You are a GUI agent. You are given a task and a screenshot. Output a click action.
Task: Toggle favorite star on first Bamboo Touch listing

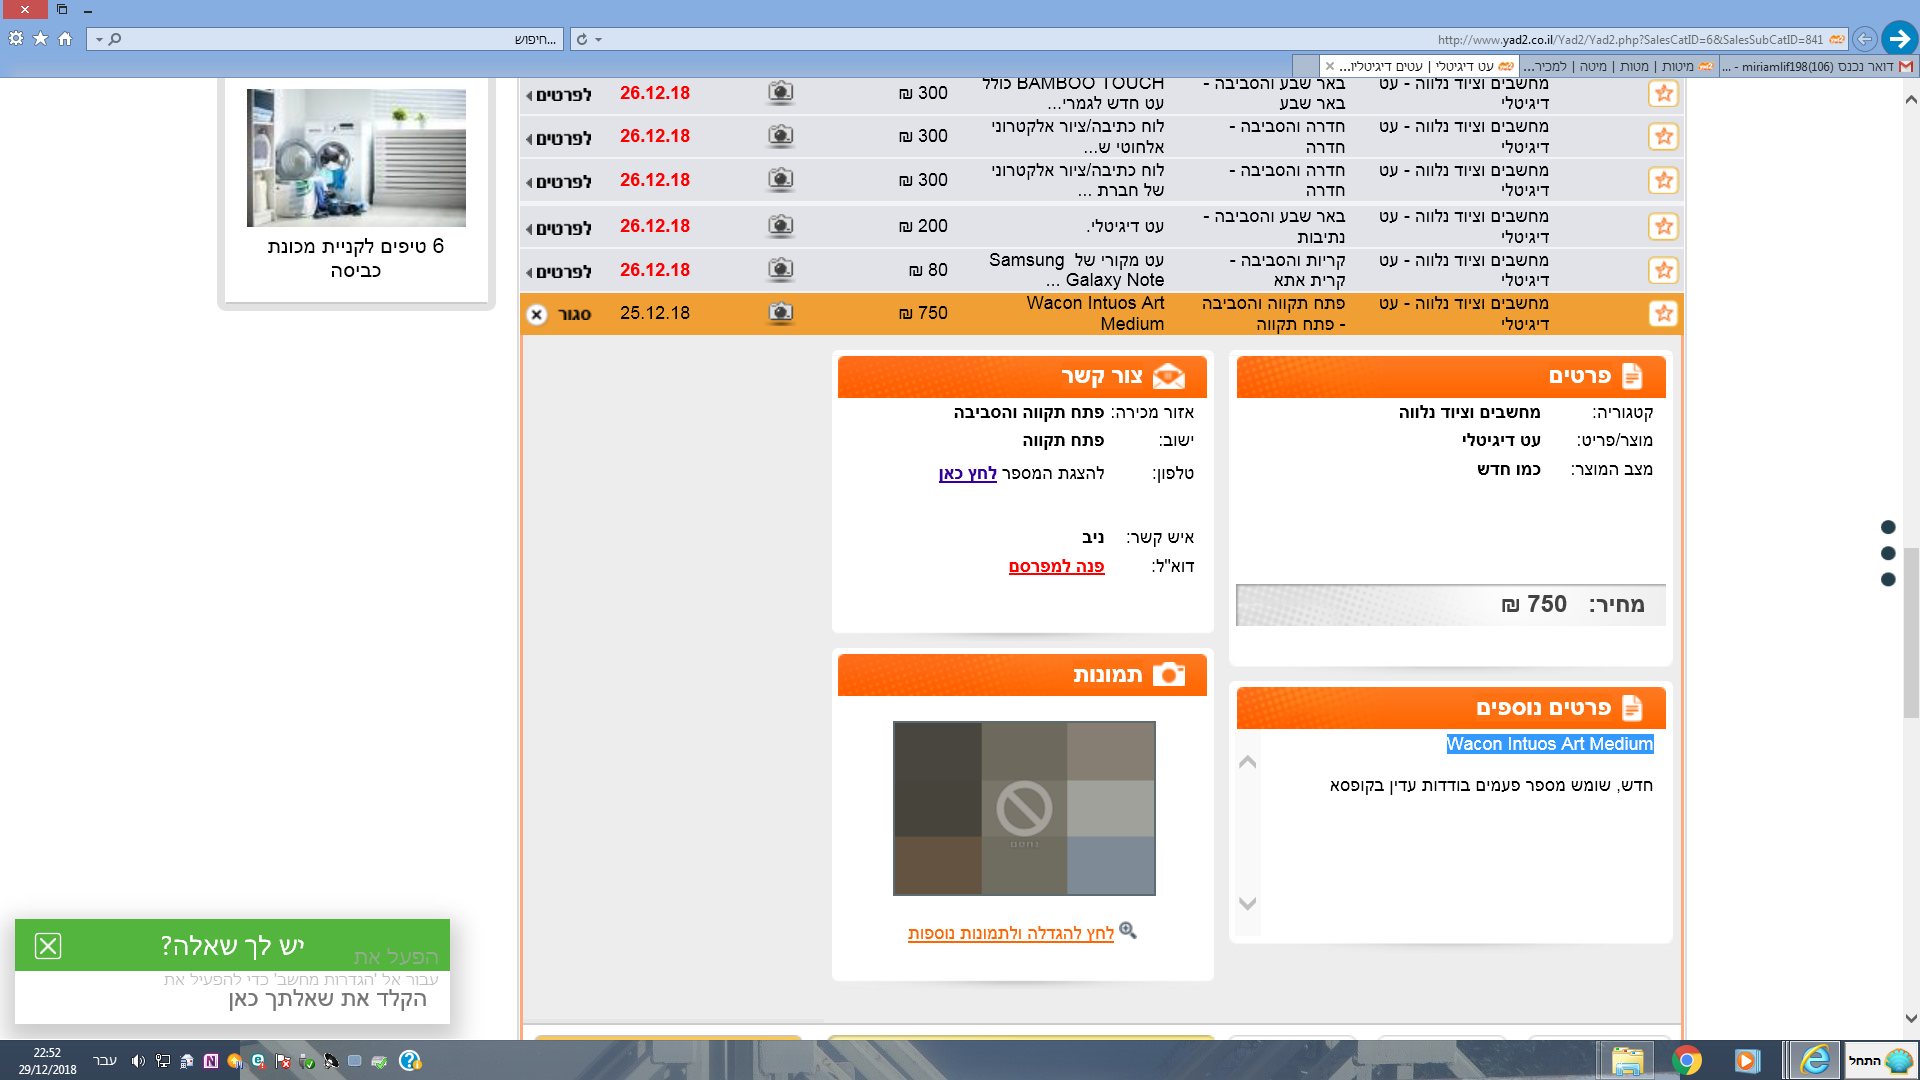[1663, 94]
